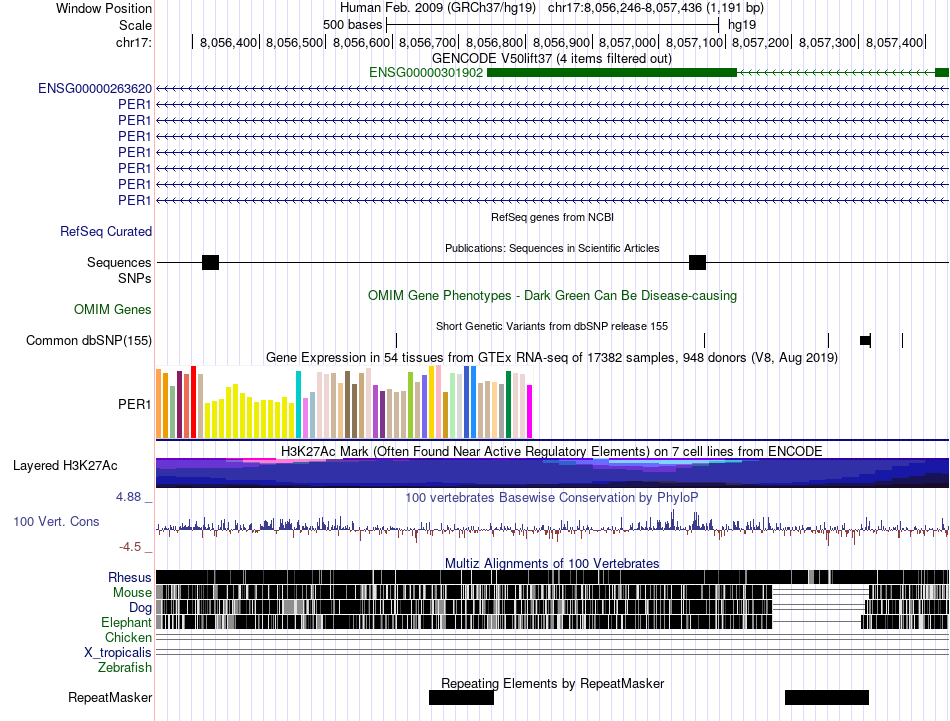Click 'RefSeq genes from NCBI' track title
The width and height of the screenshot is (950, 721).
click(x=553, y=217)
